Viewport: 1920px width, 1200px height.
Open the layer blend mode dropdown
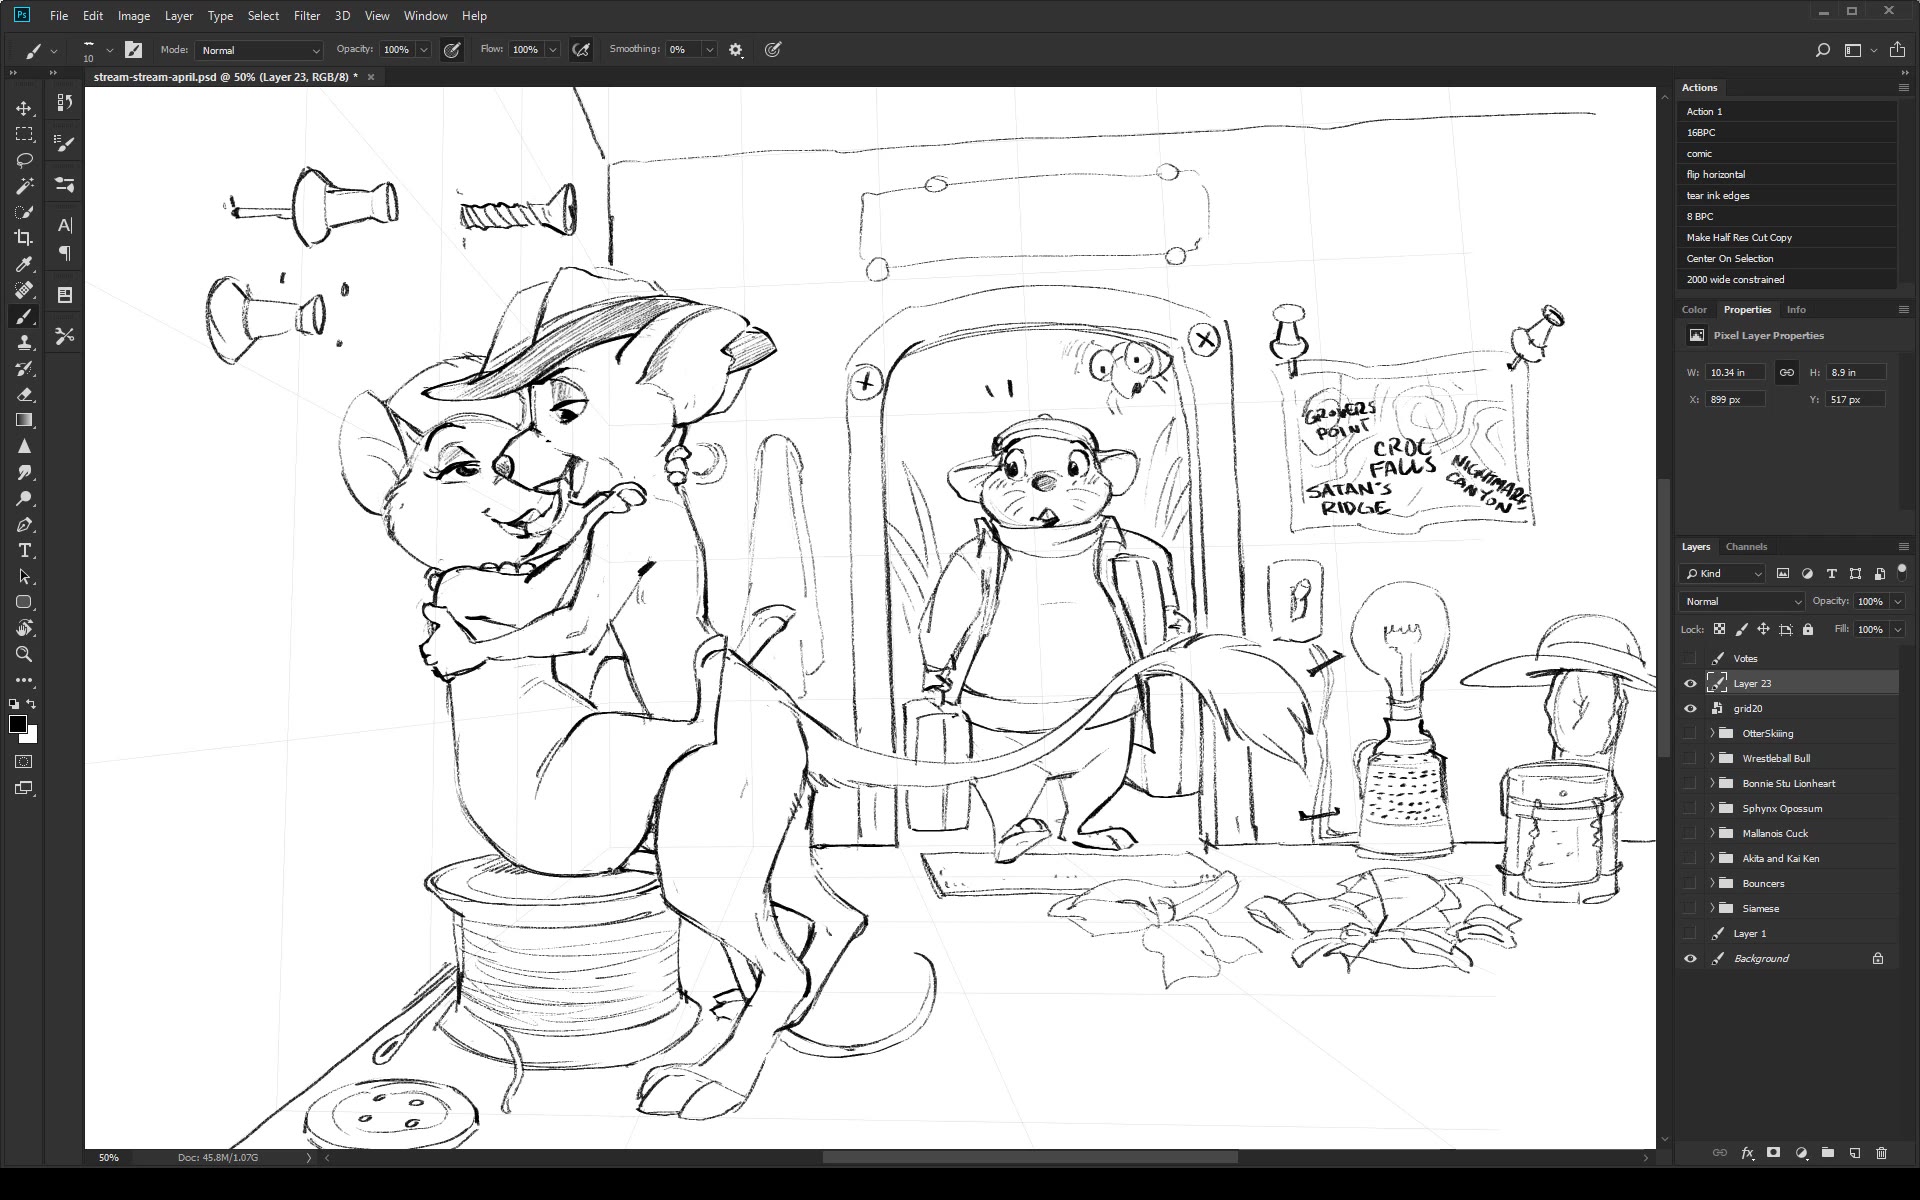click(x=1741, y=602)
